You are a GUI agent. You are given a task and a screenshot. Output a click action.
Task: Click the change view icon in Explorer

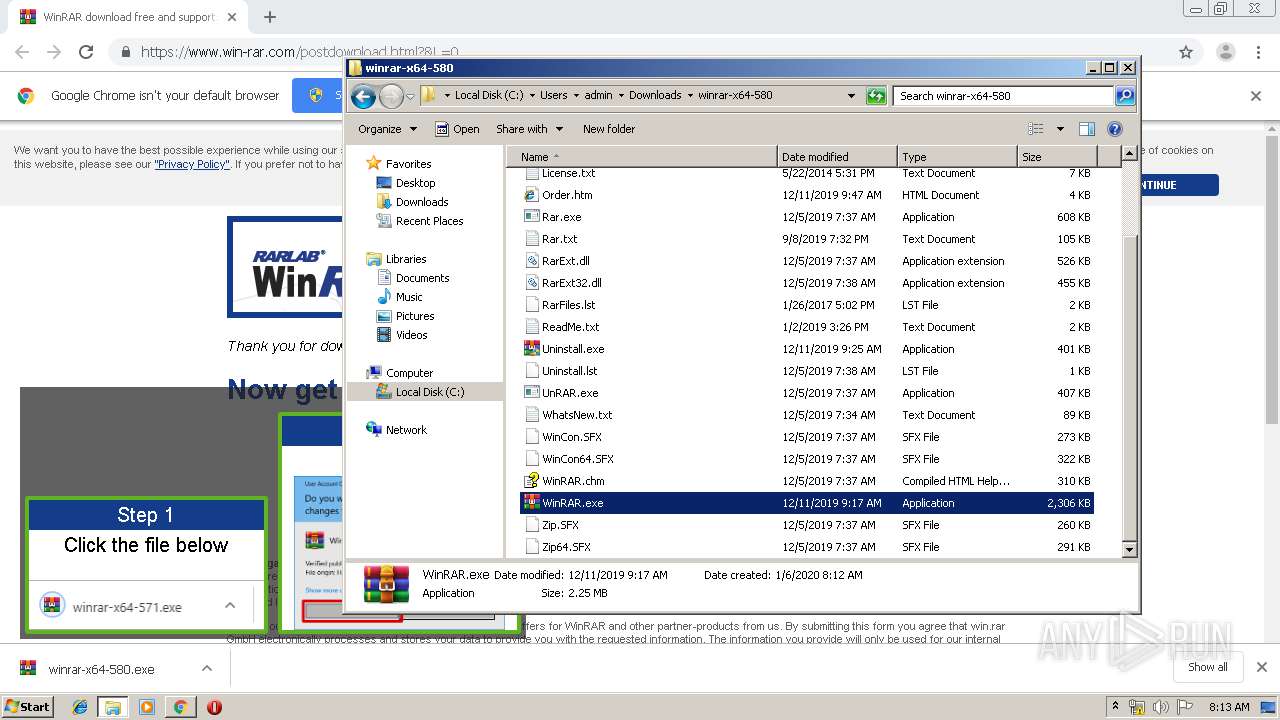click(1036, 129)
